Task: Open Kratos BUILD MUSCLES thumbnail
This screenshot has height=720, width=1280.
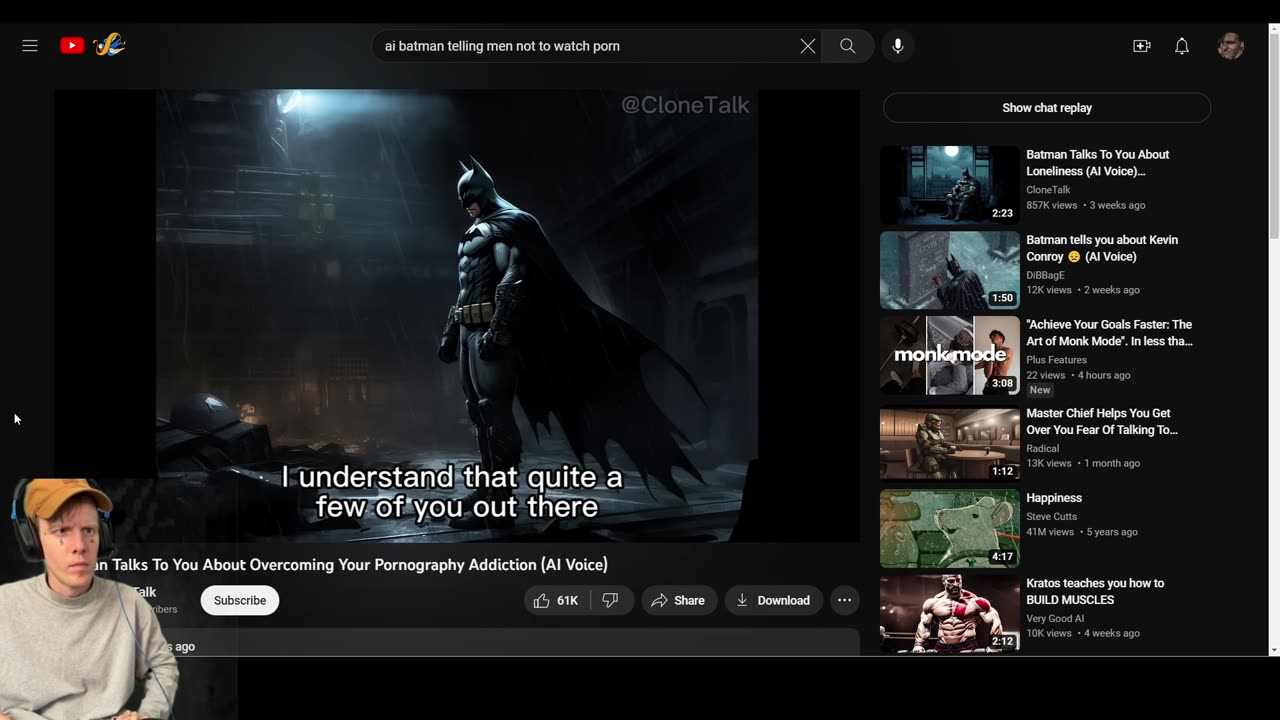Action: (950, 613)
